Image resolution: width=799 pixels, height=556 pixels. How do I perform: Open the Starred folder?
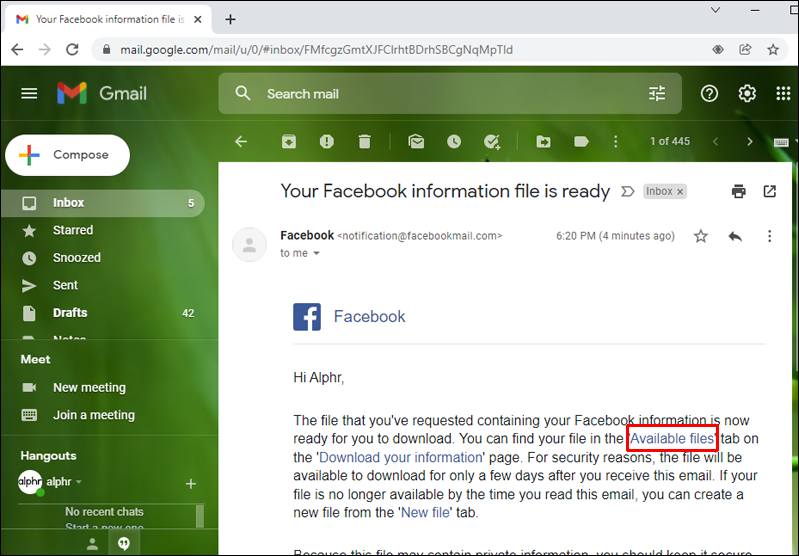[102, 230]
